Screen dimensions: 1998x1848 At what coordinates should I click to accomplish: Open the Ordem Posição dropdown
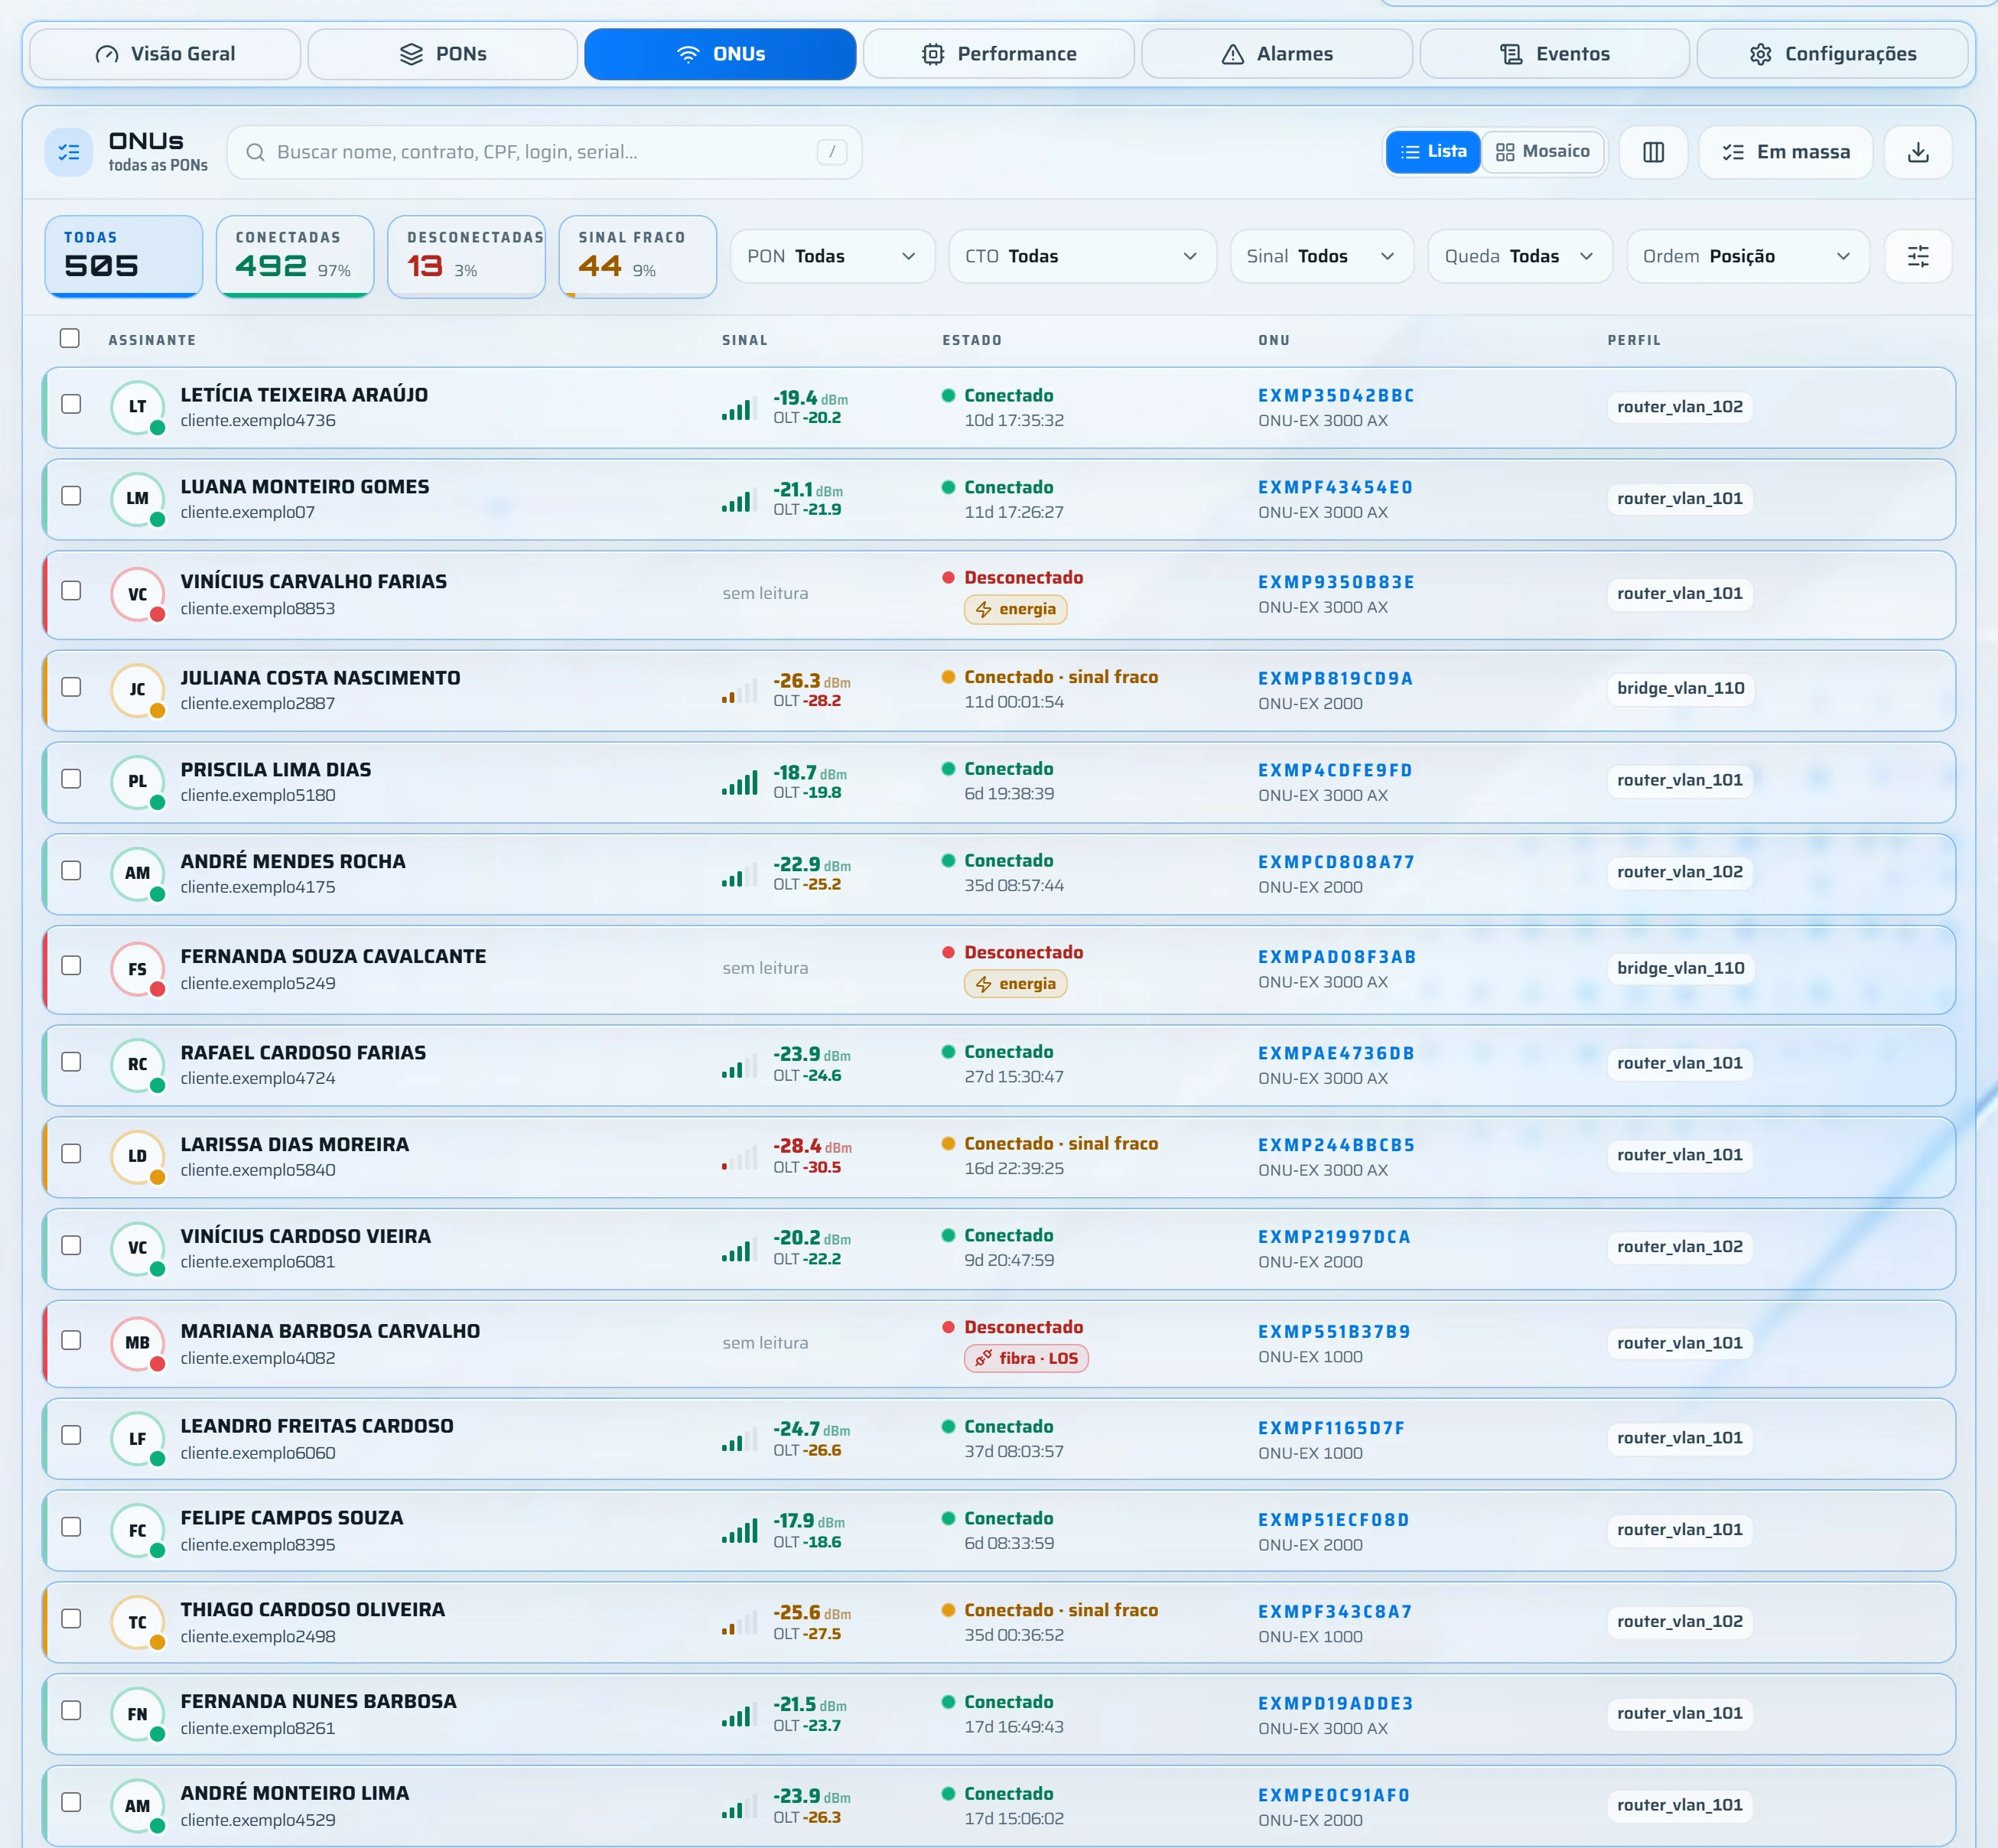pos(1747,257)
